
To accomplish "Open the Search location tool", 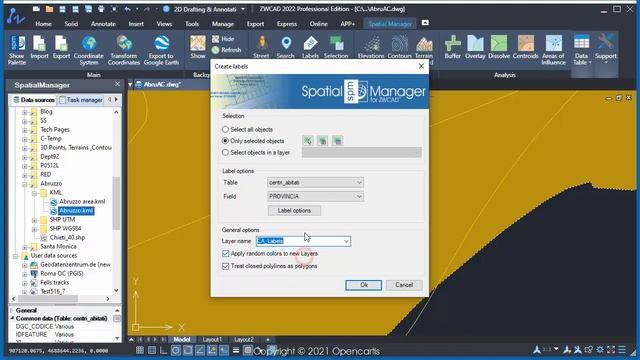I will [x=286, y=47].
